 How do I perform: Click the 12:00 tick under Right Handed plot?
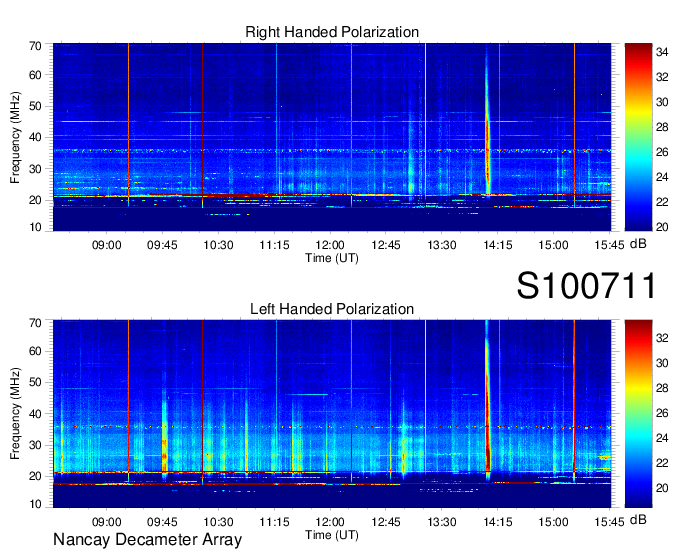coord(330,245)
